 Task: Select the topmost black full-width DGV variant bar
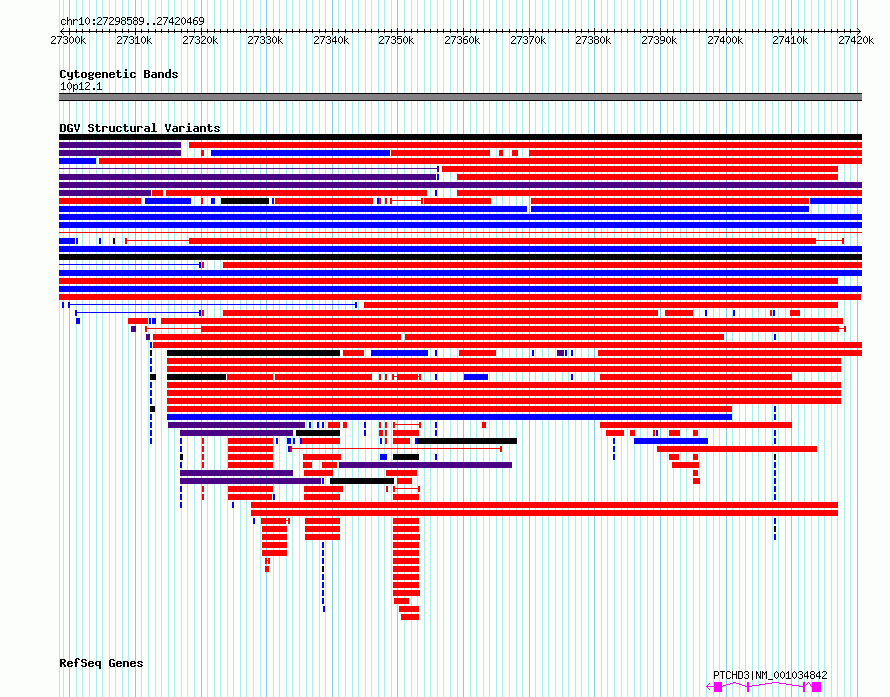(460, 137)
